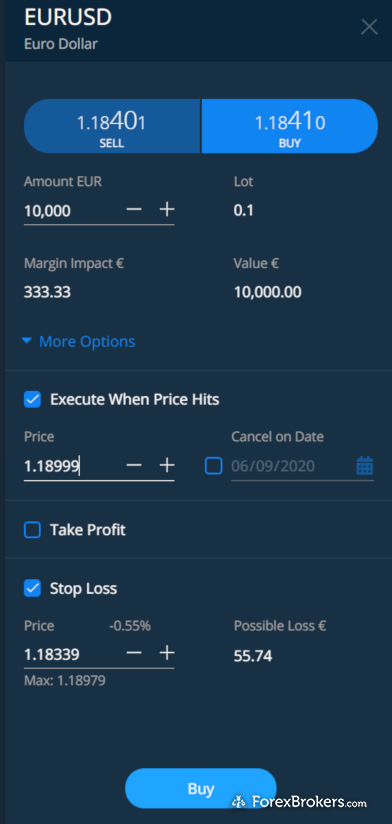Increase Amount EUR with plus icon
The width and height of the screenshot is (392, 824).
click(167, 210)
